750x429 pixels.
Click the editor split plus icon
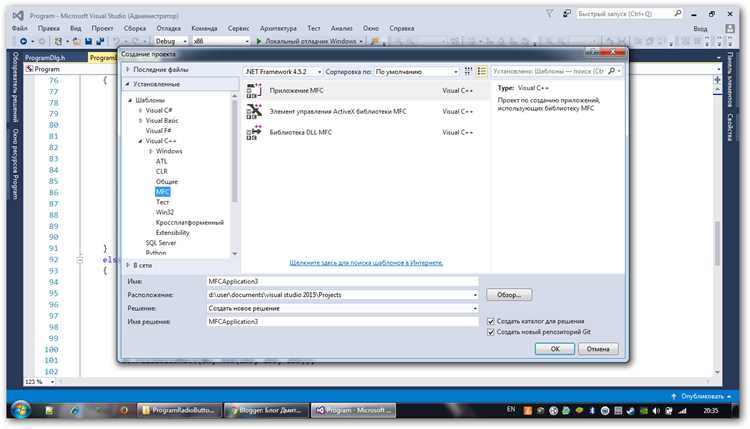point(717,80)
